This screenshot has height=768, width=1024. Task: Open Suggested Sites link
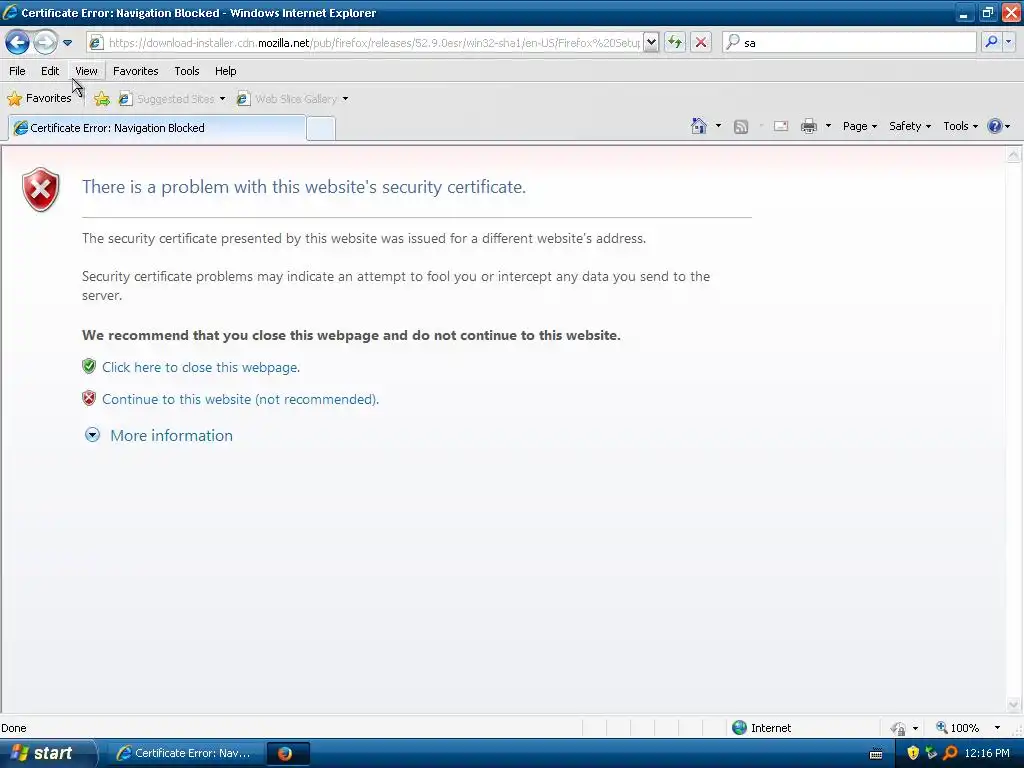[168, 99]
